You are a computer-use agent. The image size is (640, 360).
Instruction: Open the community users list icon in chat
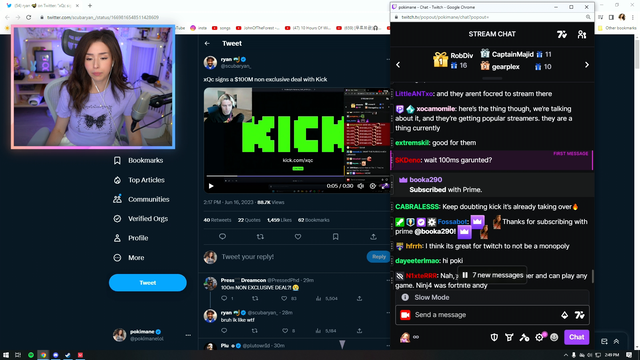point(582,35)
